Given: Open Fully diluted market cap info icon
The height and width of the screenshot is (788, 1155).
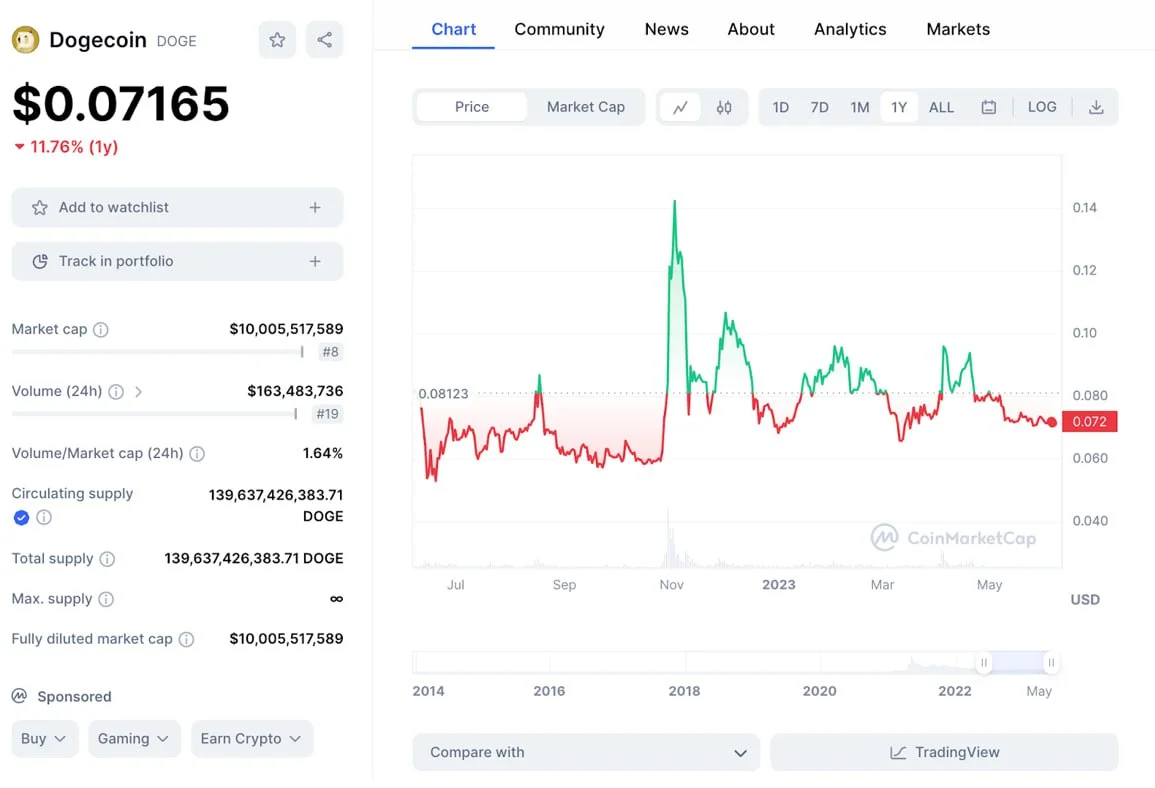Looking at the screenshot, I should (187, 639).
